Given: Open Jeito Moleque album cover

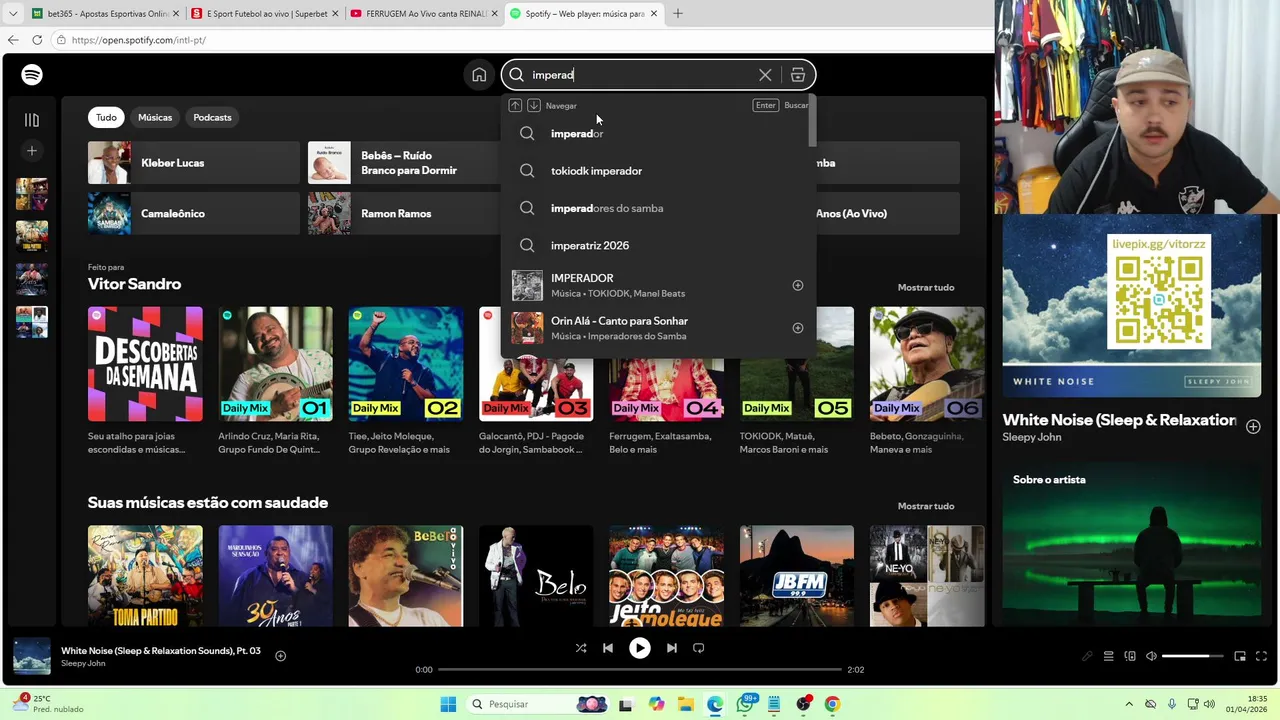Looking at the screenshot, I should coord(666,576).
